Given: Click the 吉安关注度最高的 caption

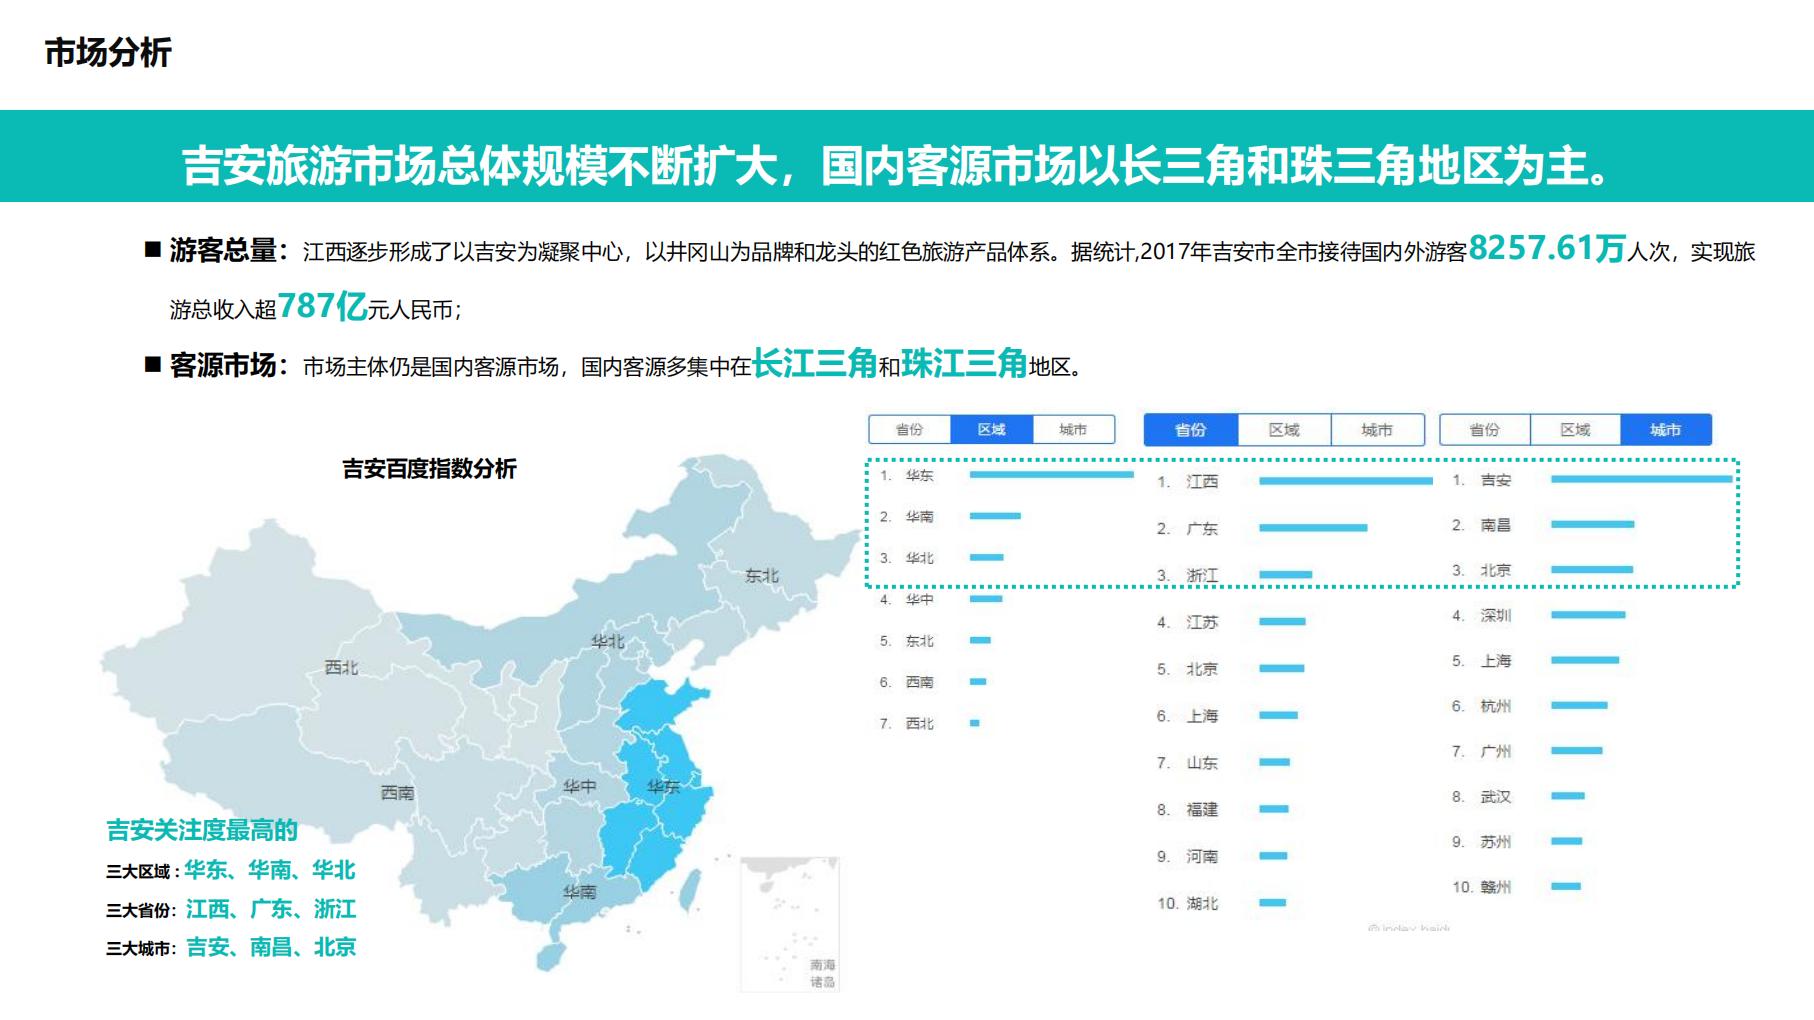Looking at the screenshot, I should click(x=202, y=830).
